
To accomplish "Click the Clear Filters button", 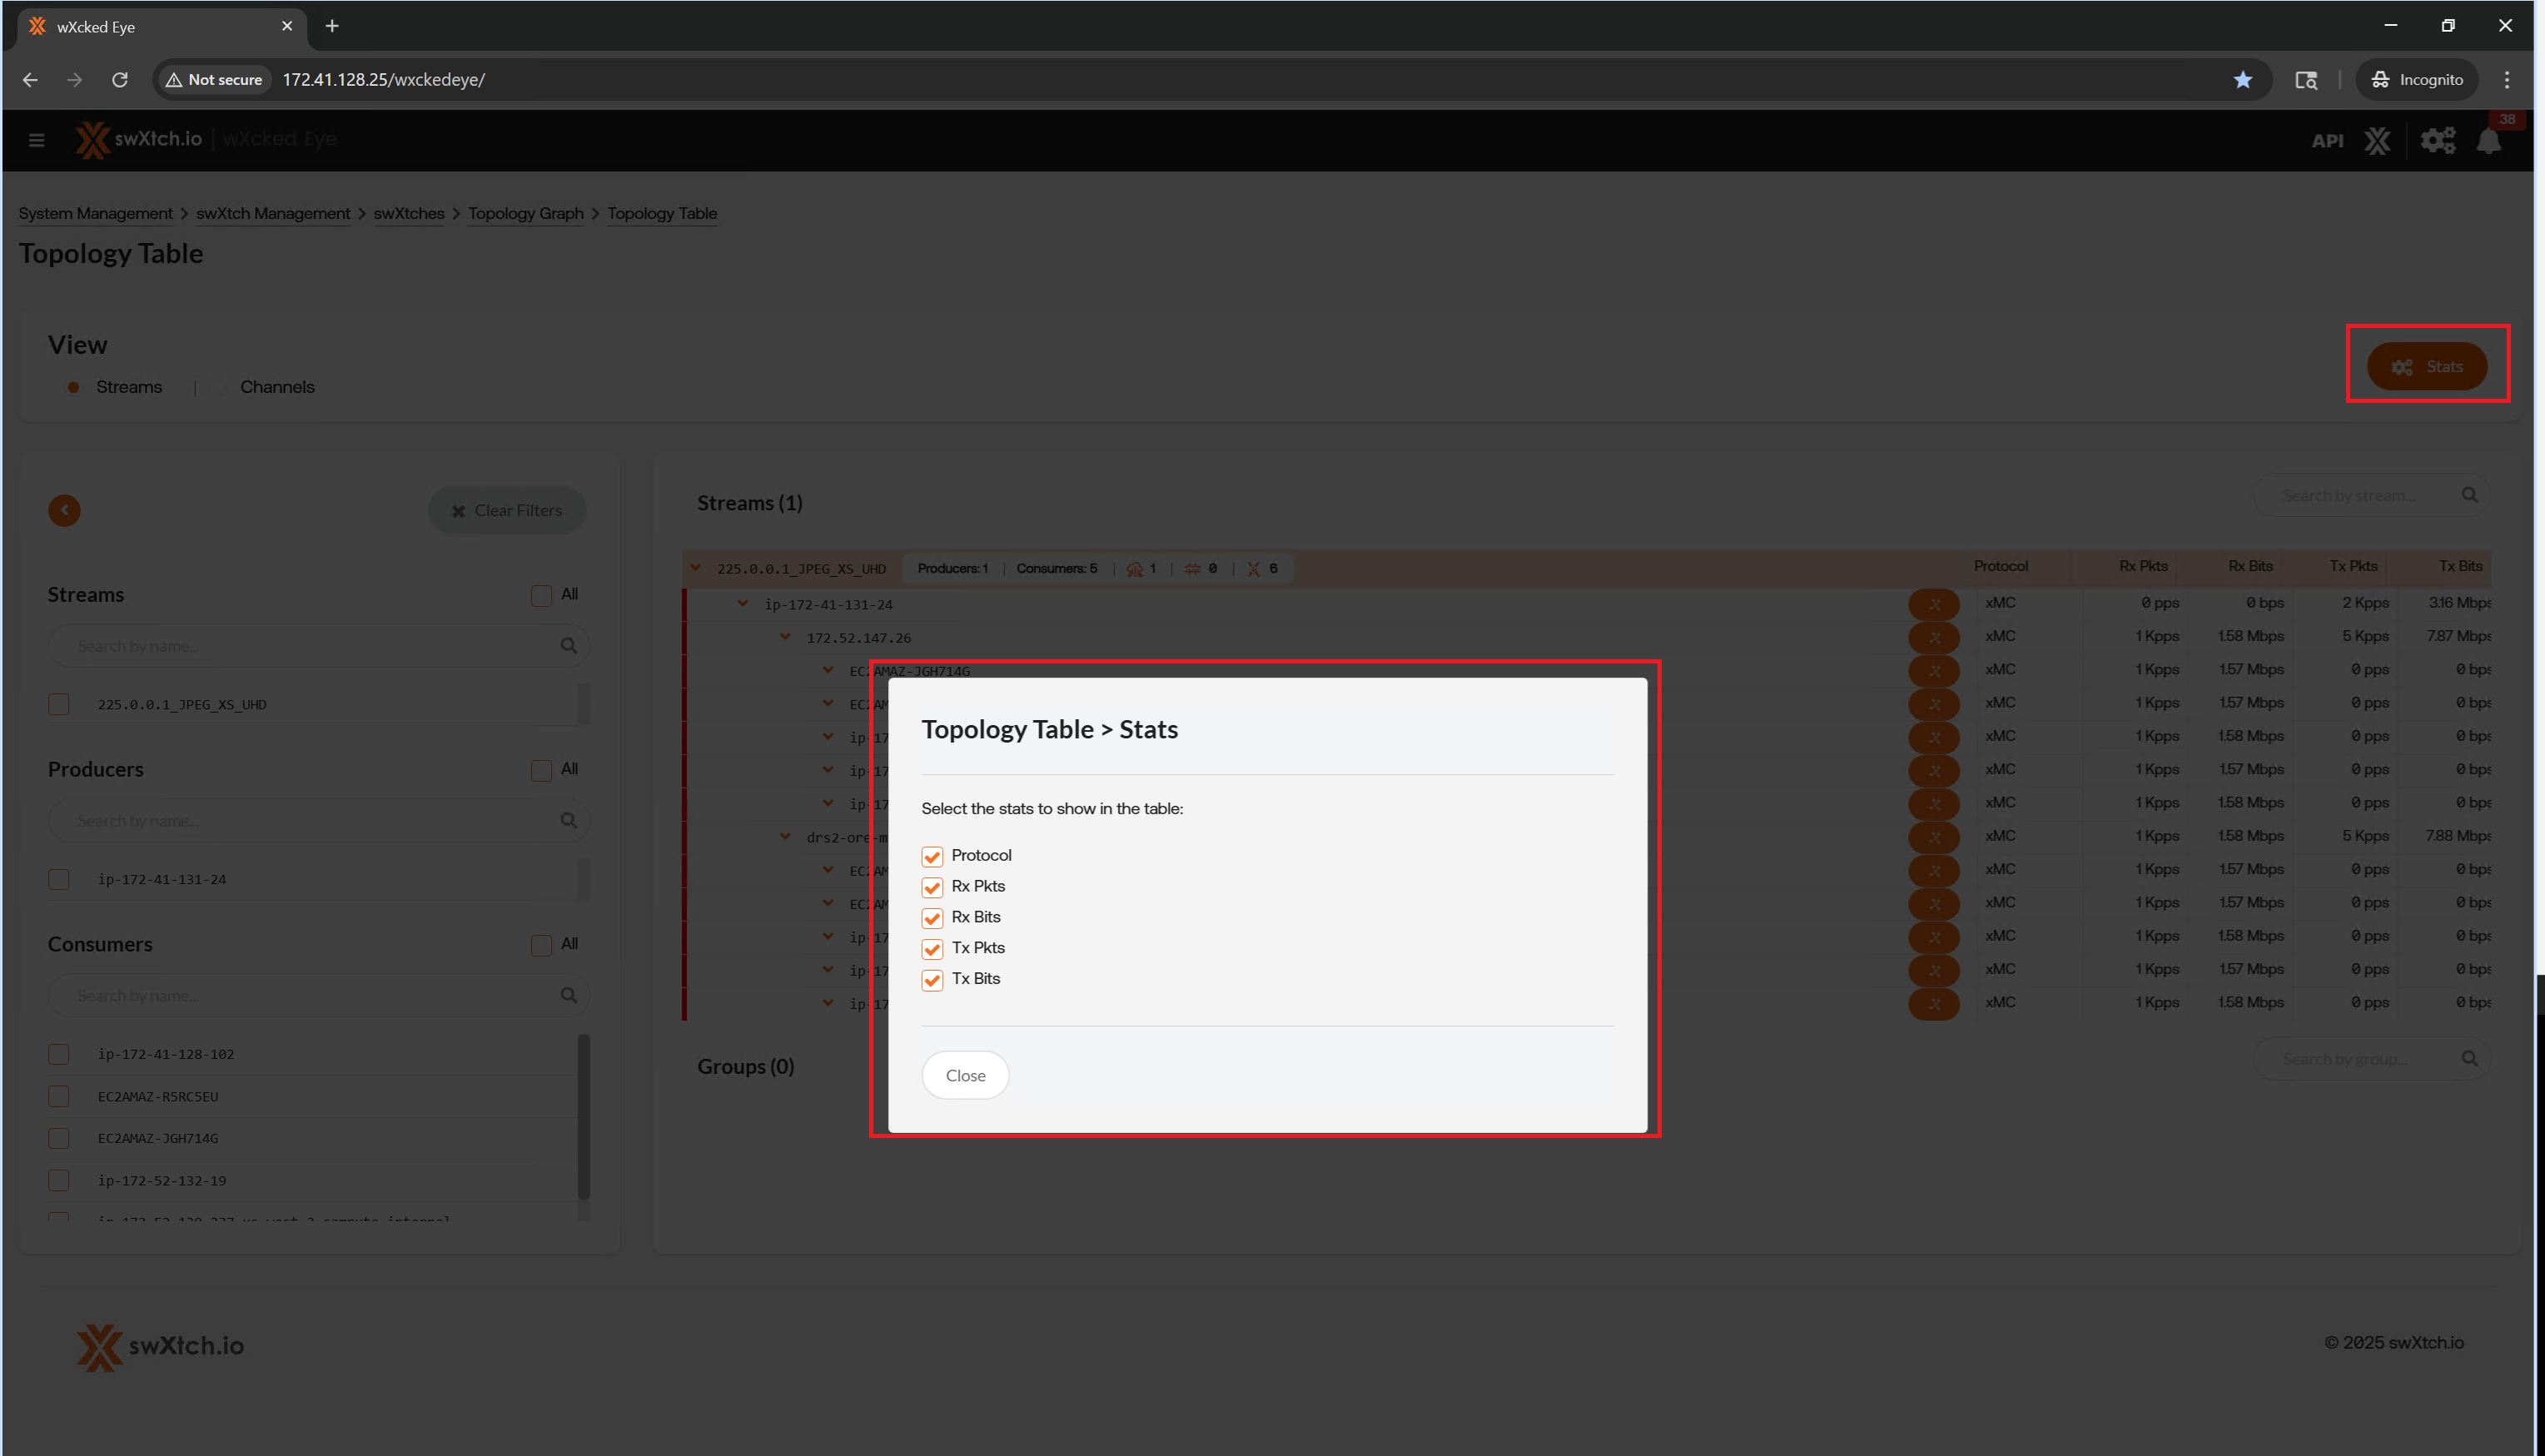I will (507, 511).
